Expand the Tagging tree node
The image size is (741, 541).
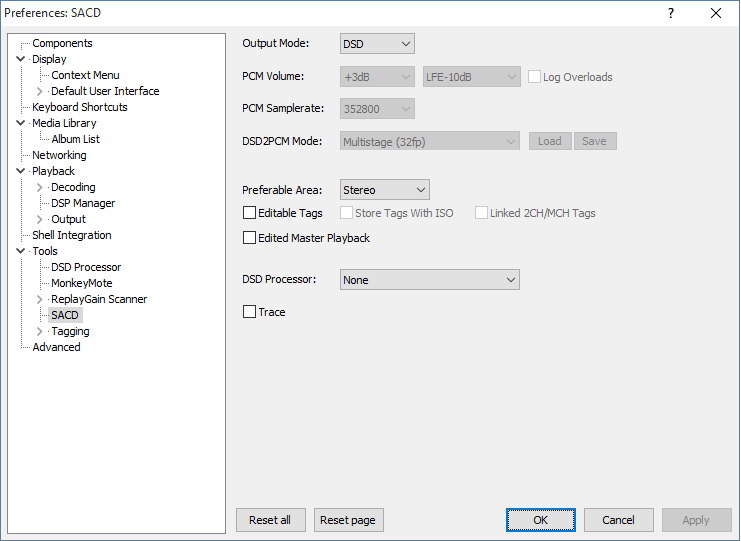(x=40, y=331)
